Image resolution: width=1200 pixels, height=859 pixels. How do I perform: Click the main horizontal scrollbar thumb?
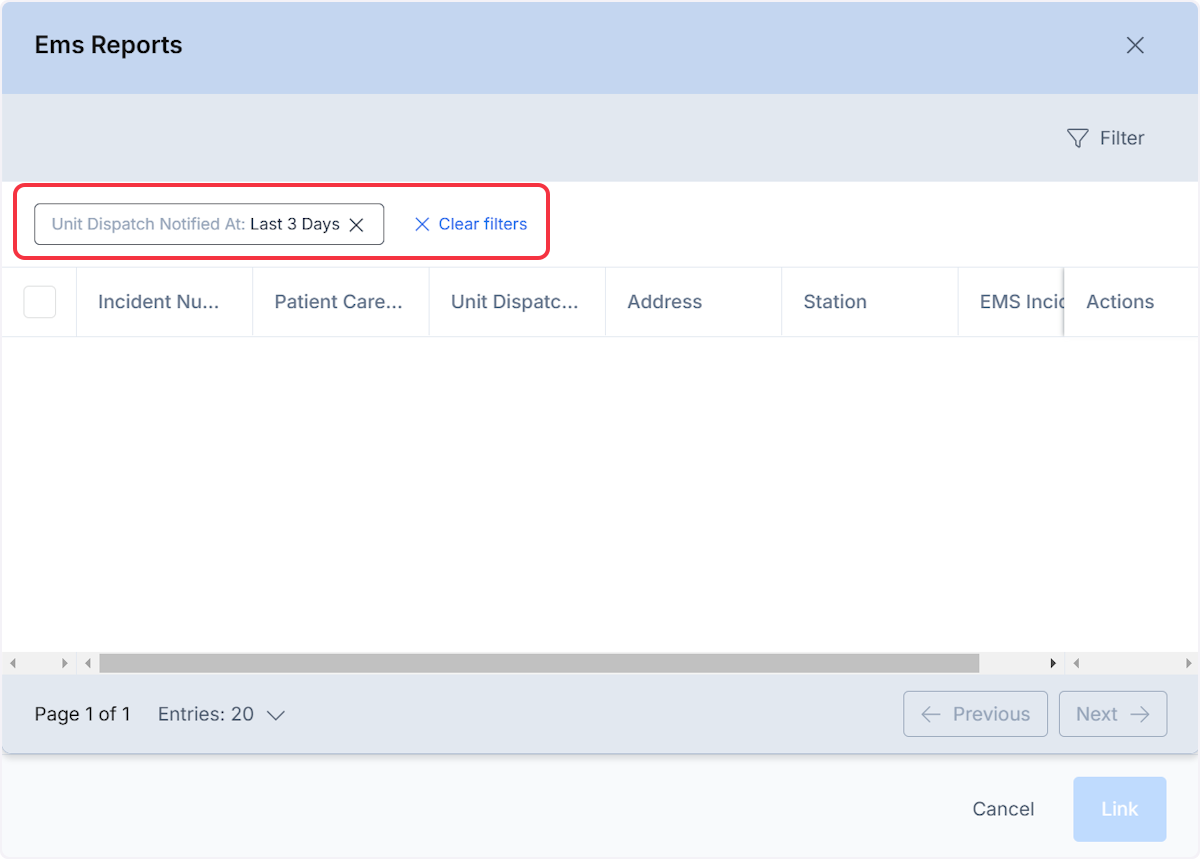[x=539, y=663]
